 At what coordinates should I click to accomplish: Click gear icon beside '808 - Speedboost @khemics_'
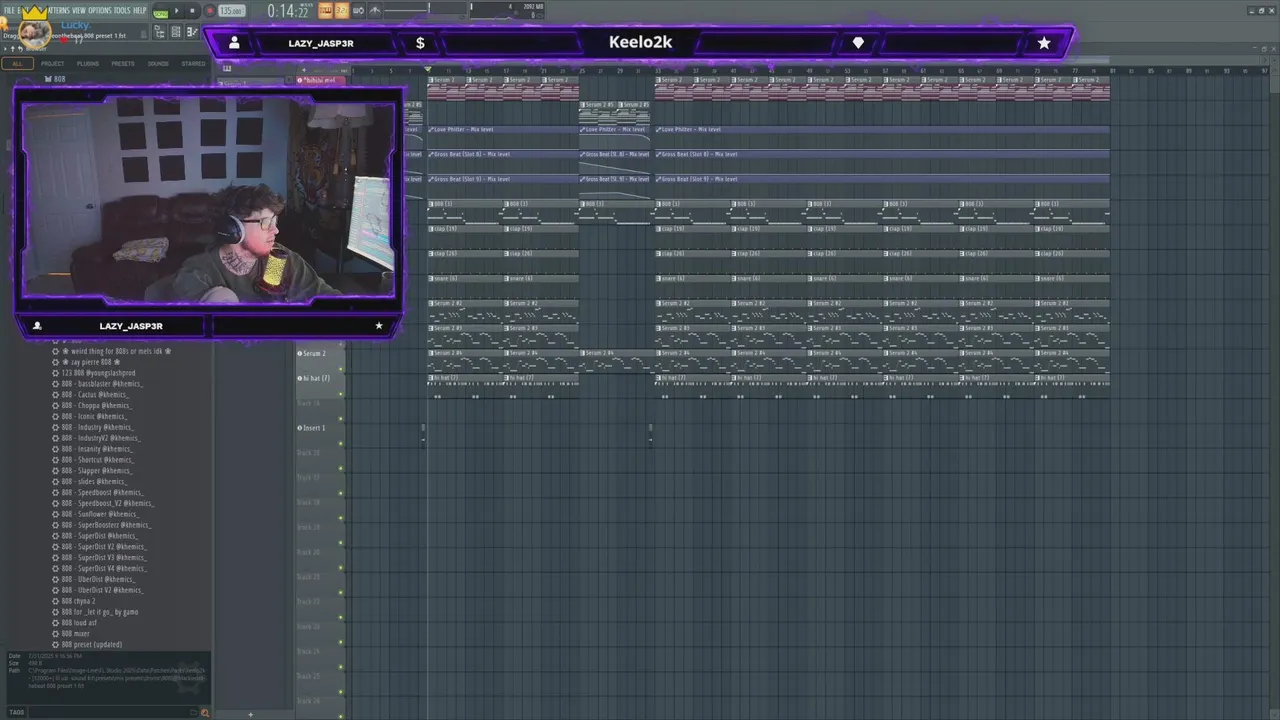[x=55, y=492]
